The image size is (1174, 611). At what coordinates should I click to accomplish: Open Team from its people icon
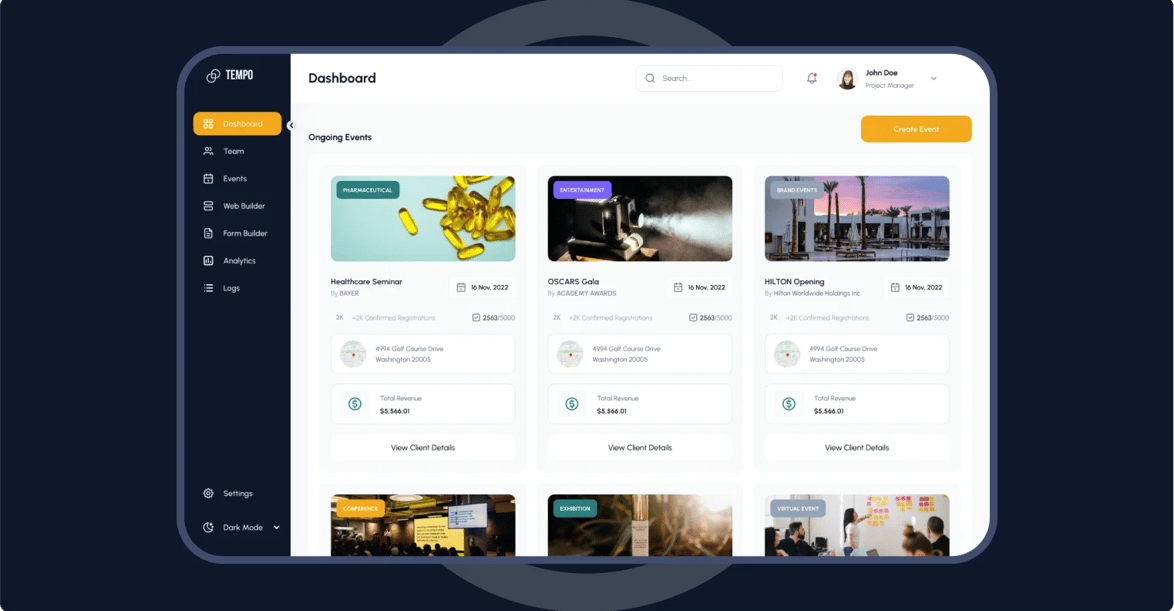tap(208, 151)
